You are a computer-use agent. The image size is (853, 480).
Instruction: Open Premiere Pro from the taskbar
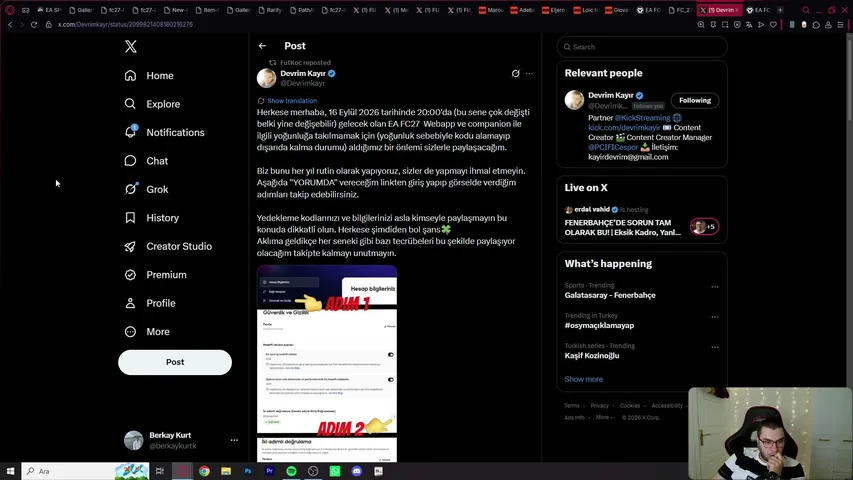[x=269, y=471]
